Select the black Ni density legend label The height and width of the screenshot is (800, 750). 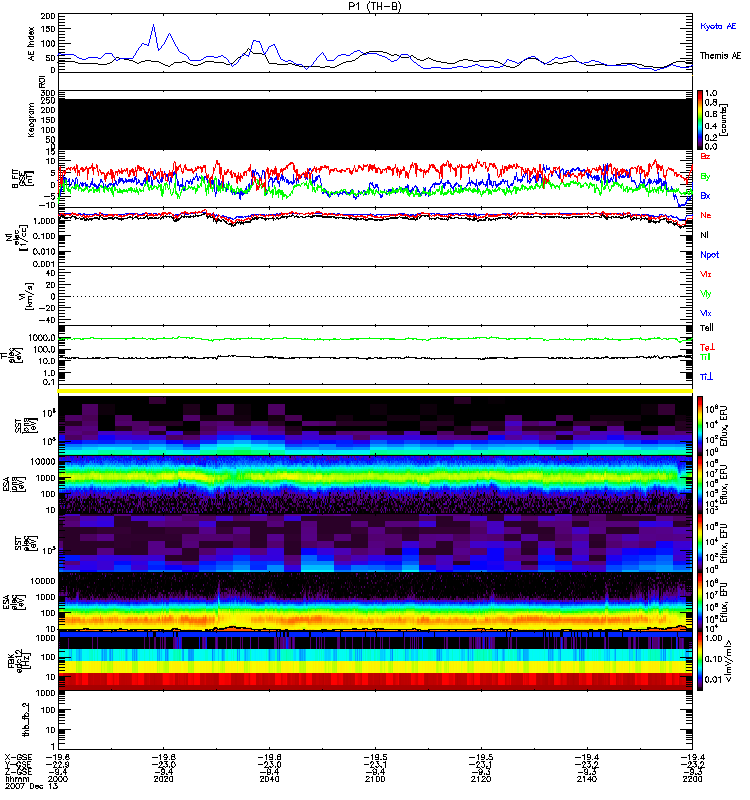(x=704, y=235)
